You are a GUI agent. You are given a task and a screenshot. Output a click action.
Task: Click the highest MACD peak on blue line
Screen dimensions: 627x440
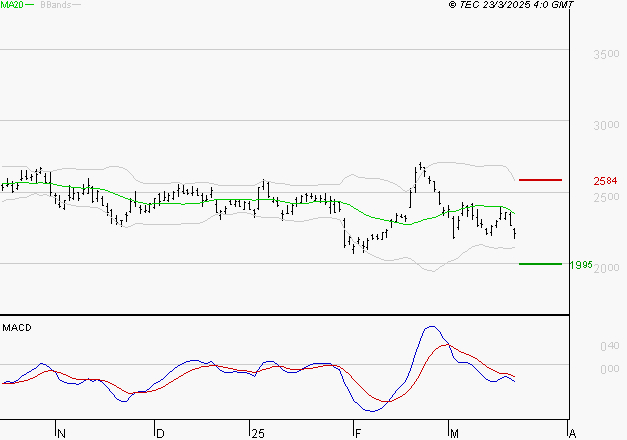[431, 327]
